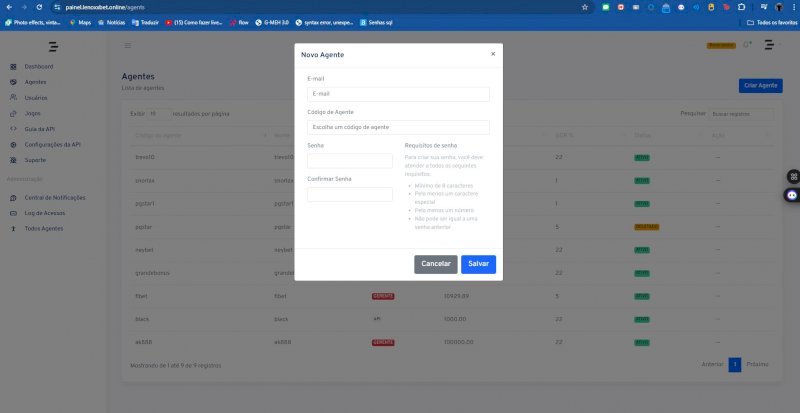View site information icon in address bar
Viewport: 800px width, 413px height.
pyautogui.click(x=57, y=7)
